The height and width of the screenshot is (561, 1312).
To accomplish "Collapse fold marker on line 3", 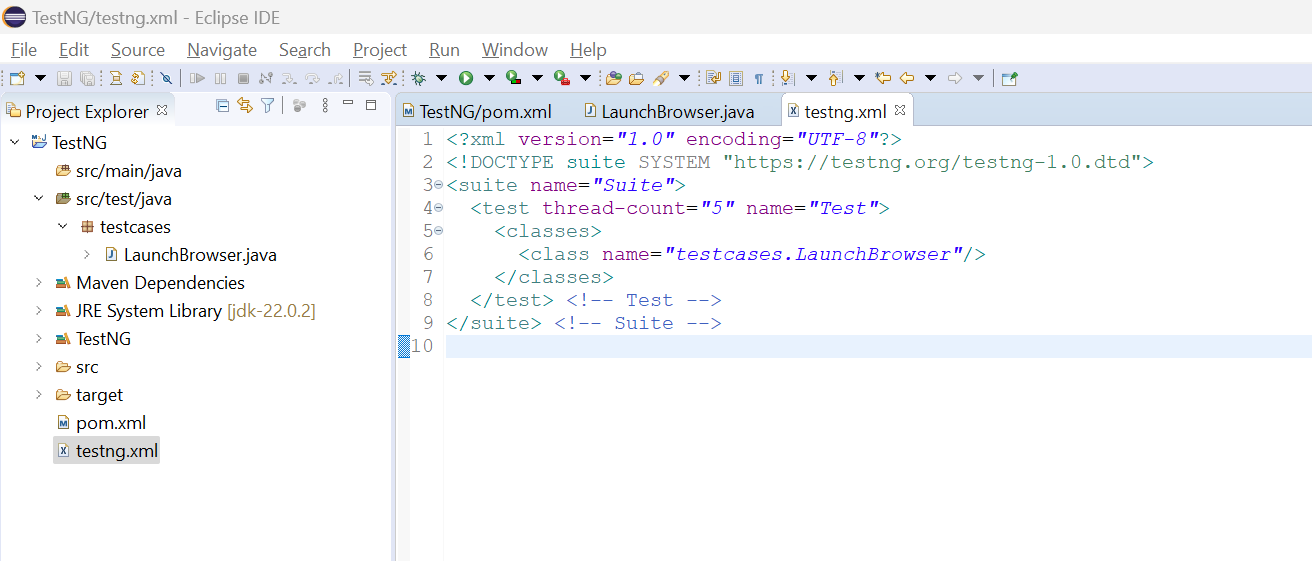I will click(439, 185).
